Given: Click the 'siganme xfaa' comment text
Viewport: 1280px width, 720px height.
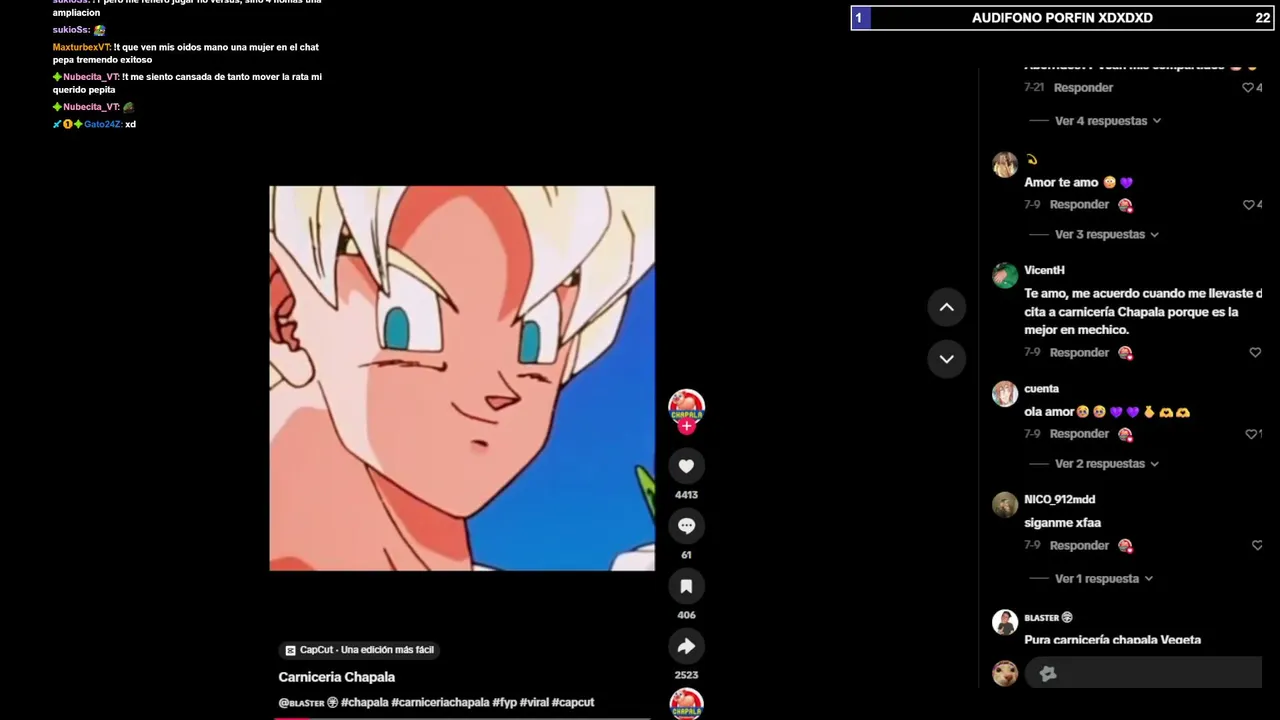Looking at the screenshot, I should point(1062,523).
